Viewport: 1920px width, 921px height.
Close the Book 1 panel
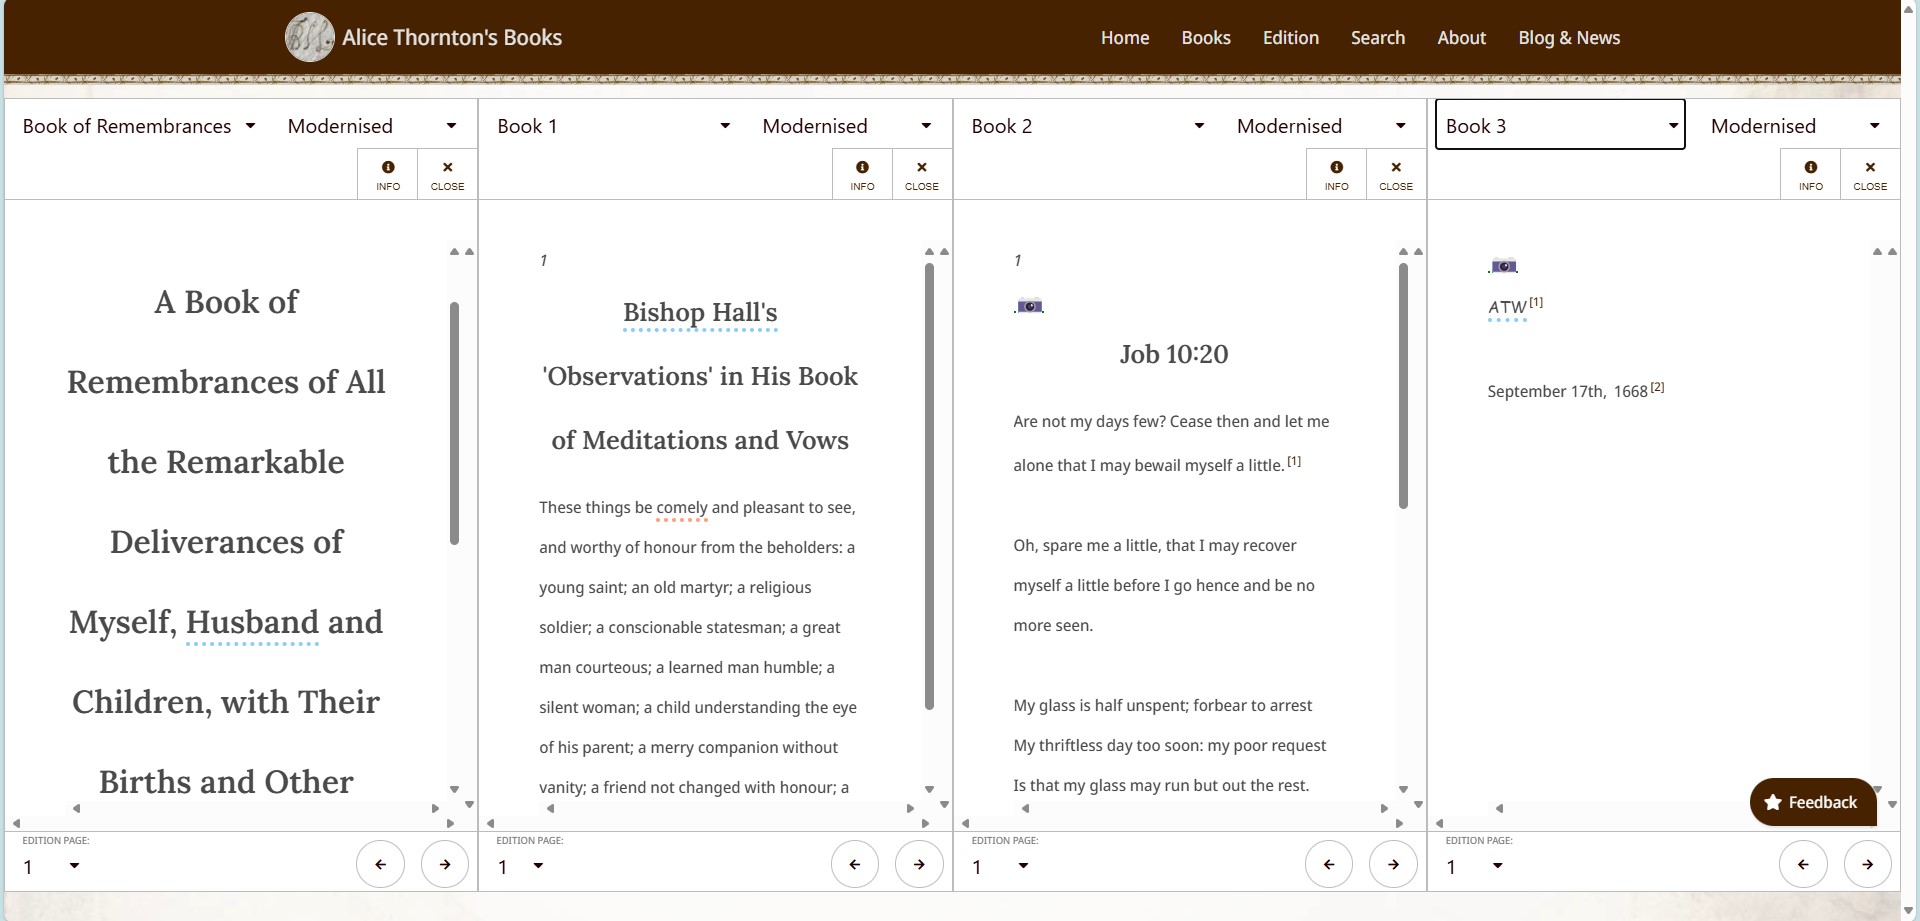coord(922,175)
